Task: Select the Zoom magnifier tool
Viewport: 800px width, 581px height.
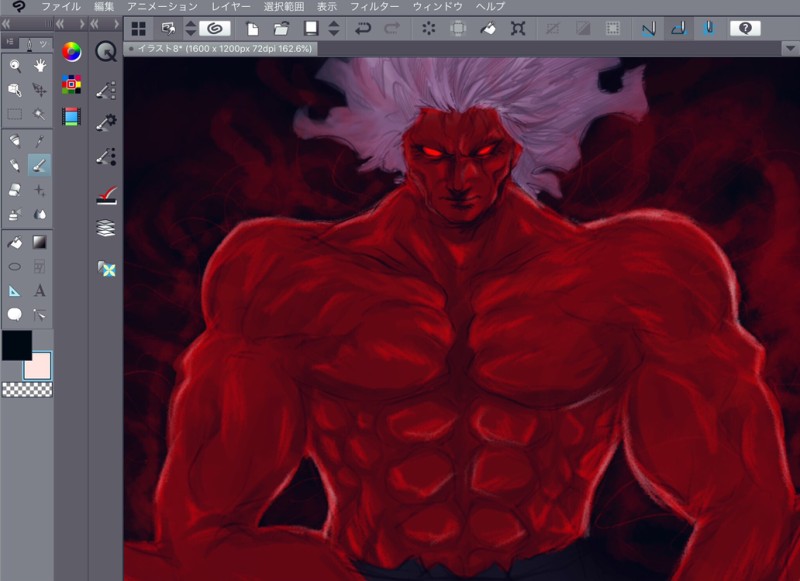Action: pos(15,66)
